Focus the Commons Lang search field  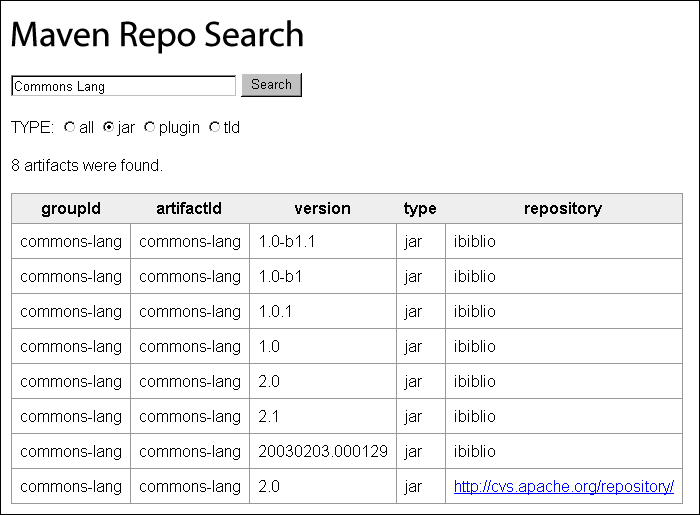pos(123,86)
